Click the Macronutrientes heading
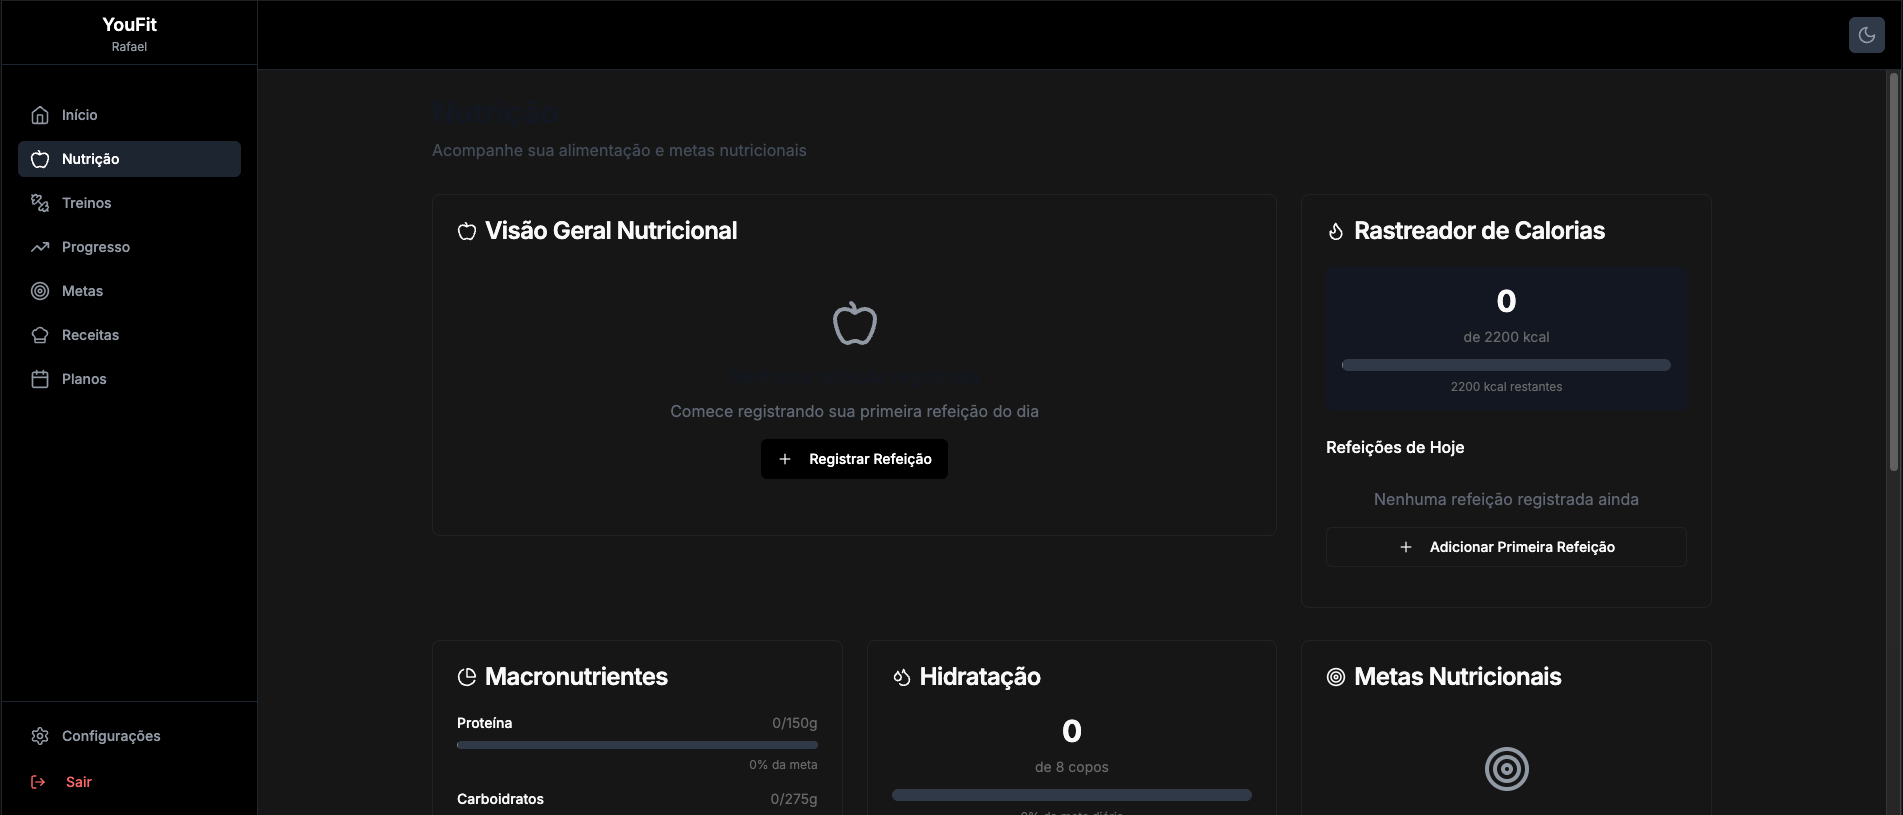 coord(576,677)
